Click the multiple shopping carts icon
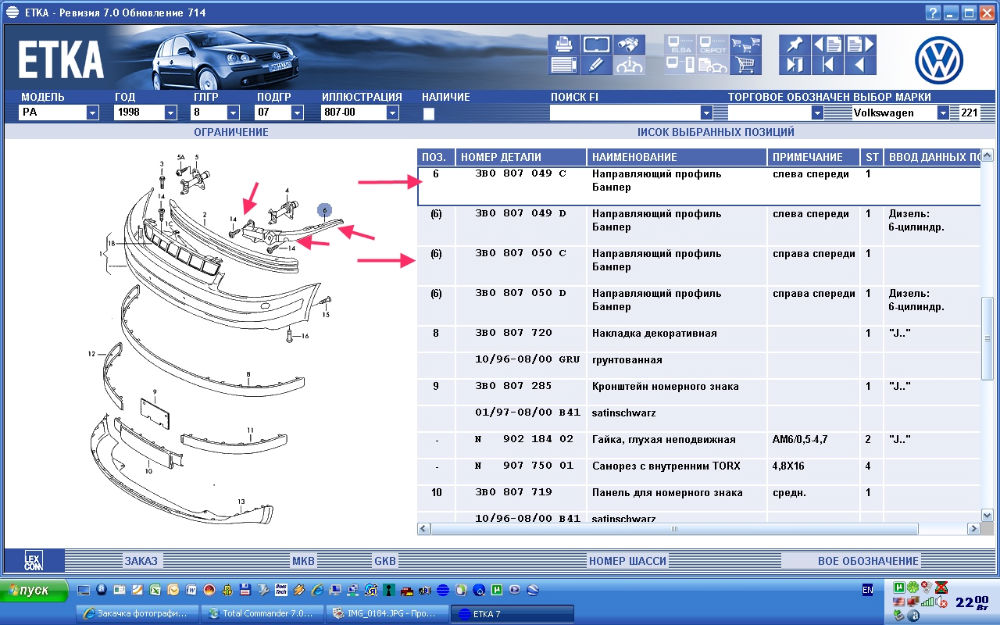 click(746, 45)
